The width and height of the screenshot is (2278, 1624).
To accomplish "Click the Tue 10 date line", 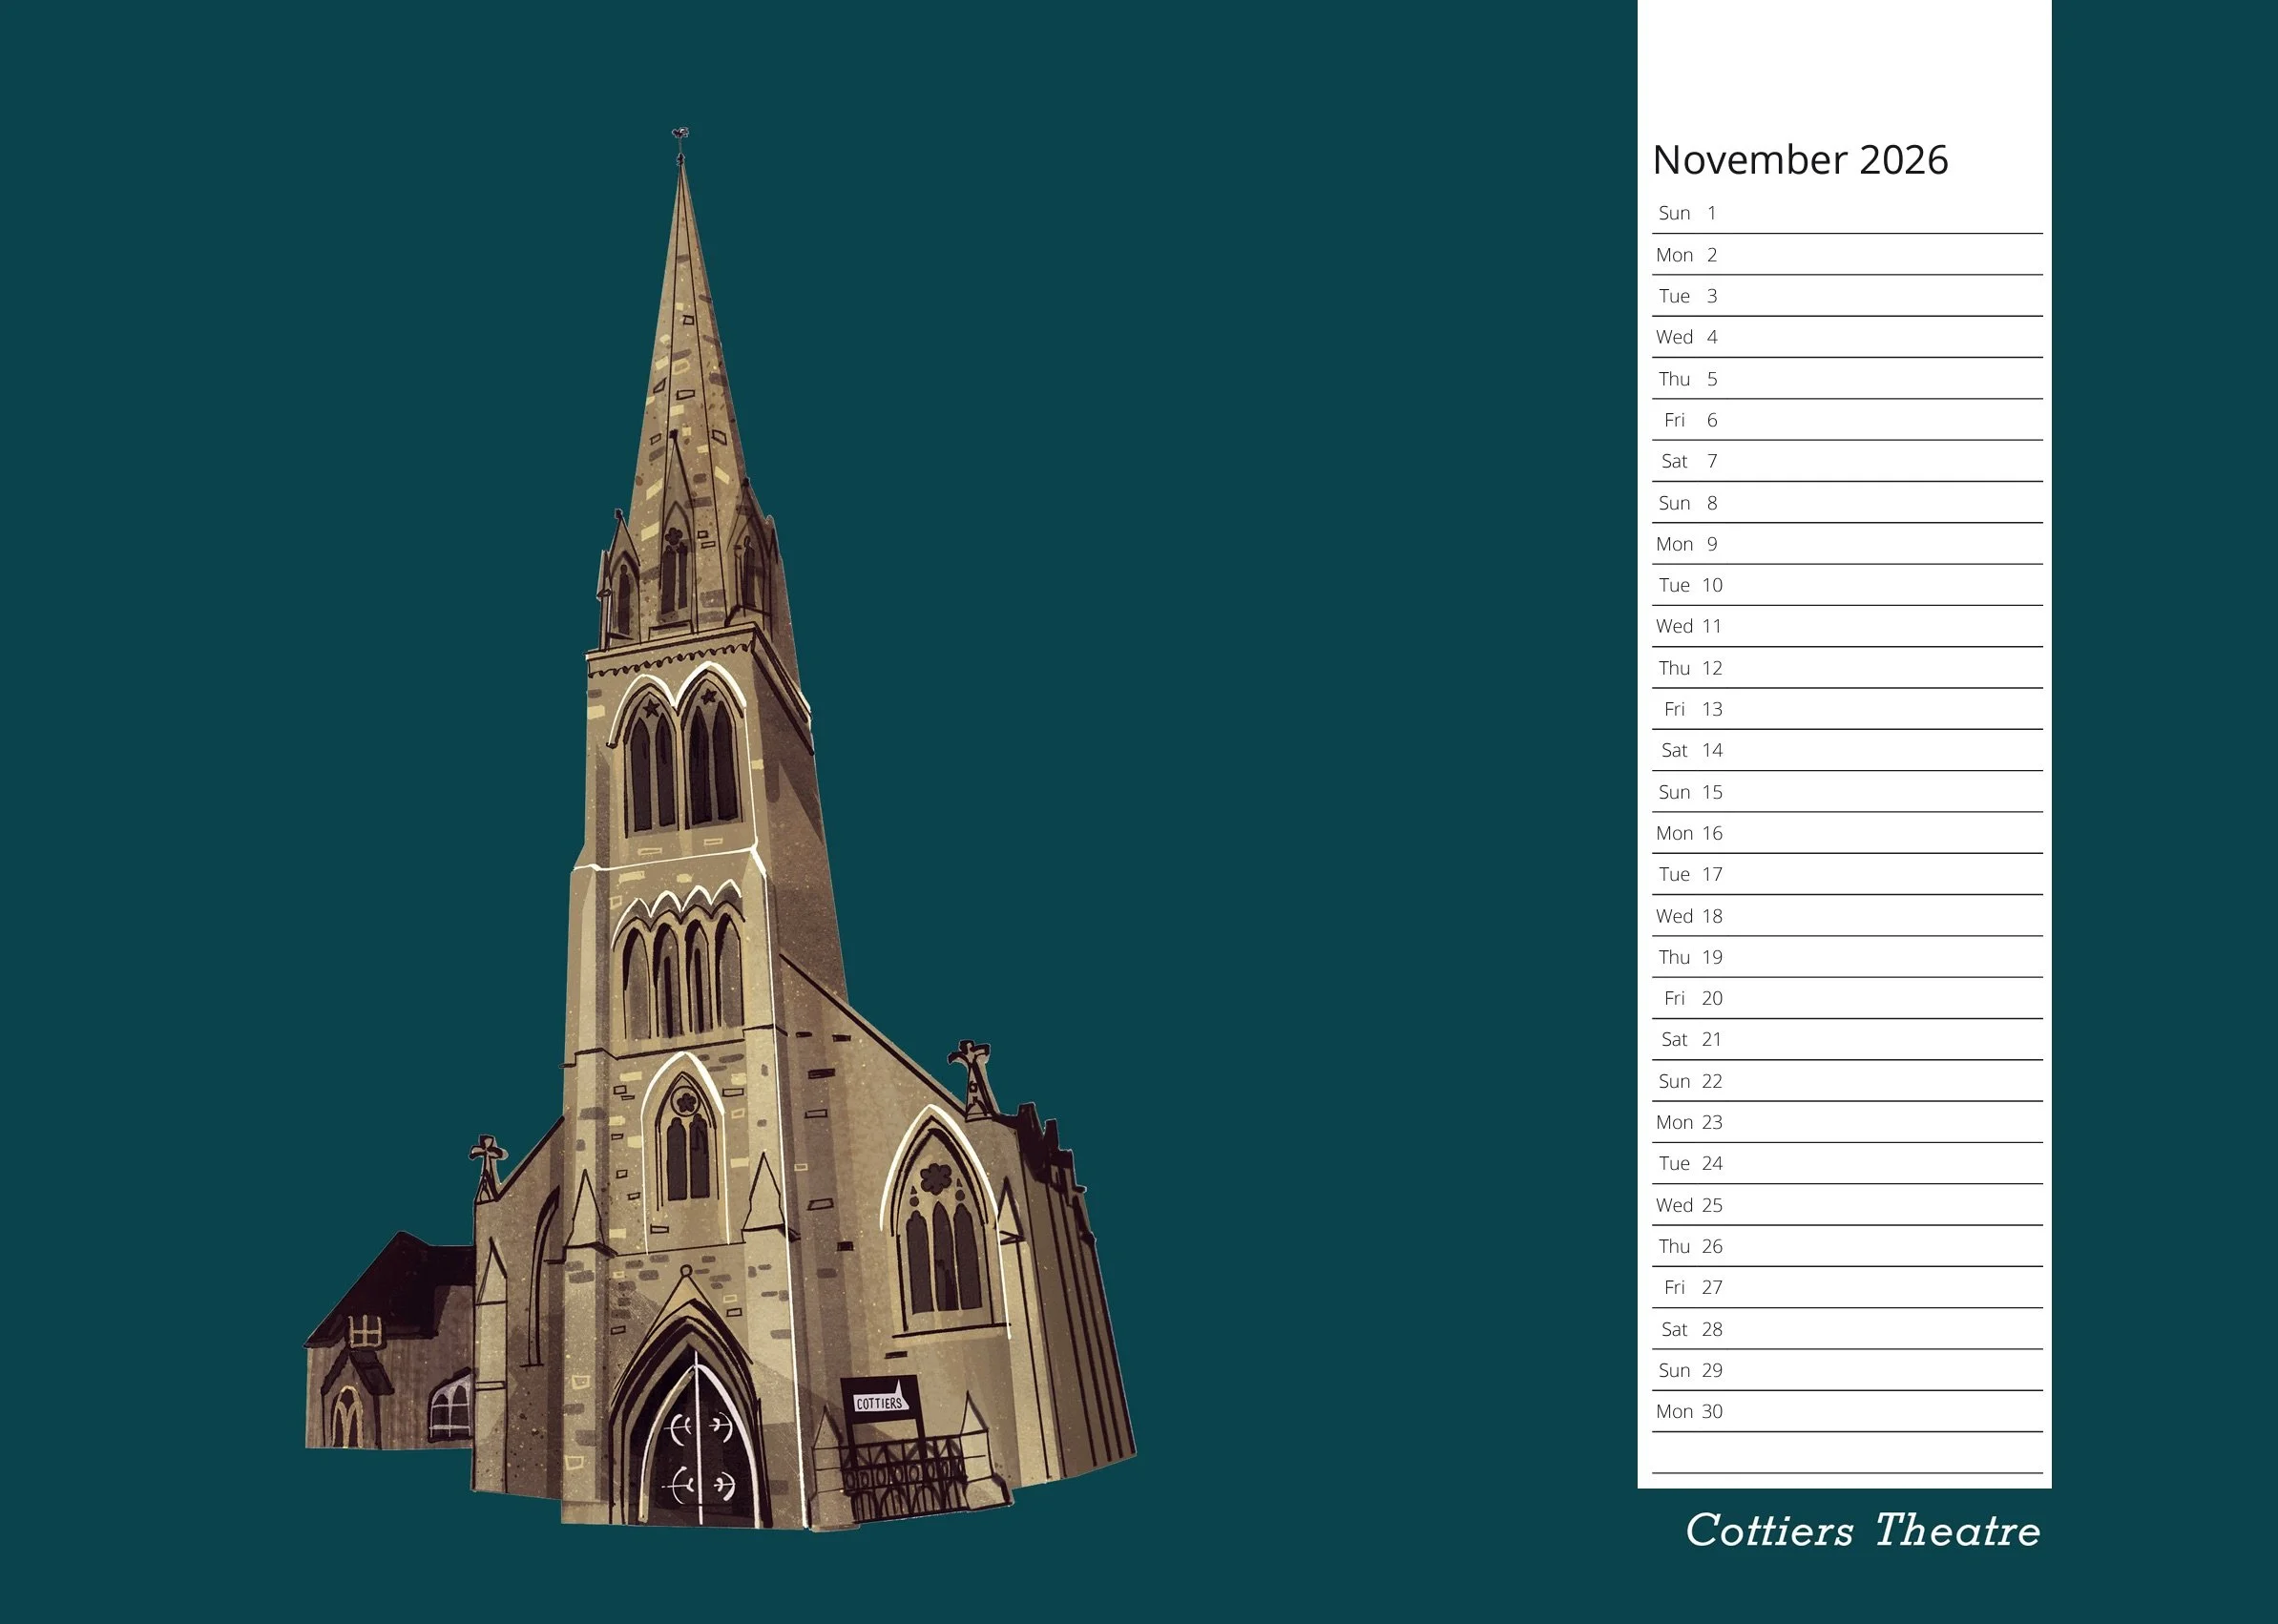I will pos(1846,585).
